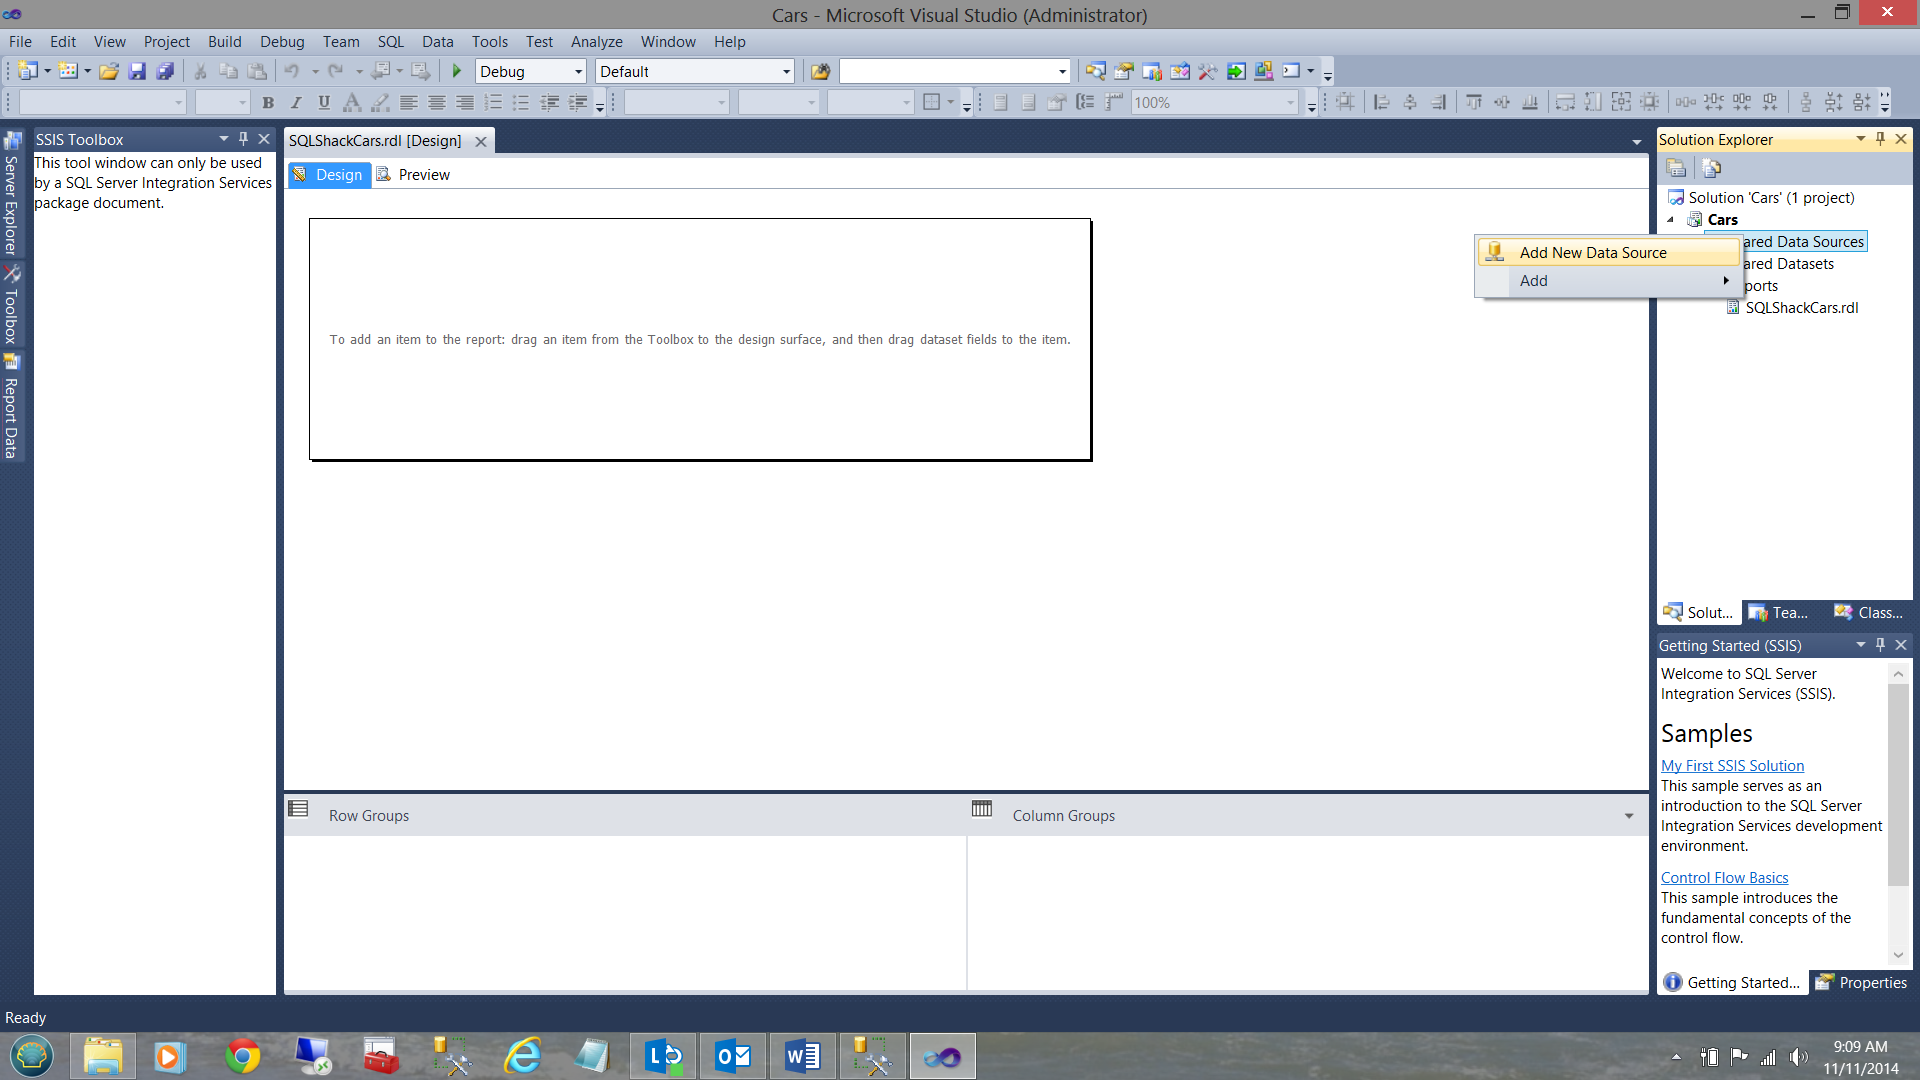Open the Debug configuration dropdown
The width and height of the screenshot is (1920, 1080).
click(578, 72)
